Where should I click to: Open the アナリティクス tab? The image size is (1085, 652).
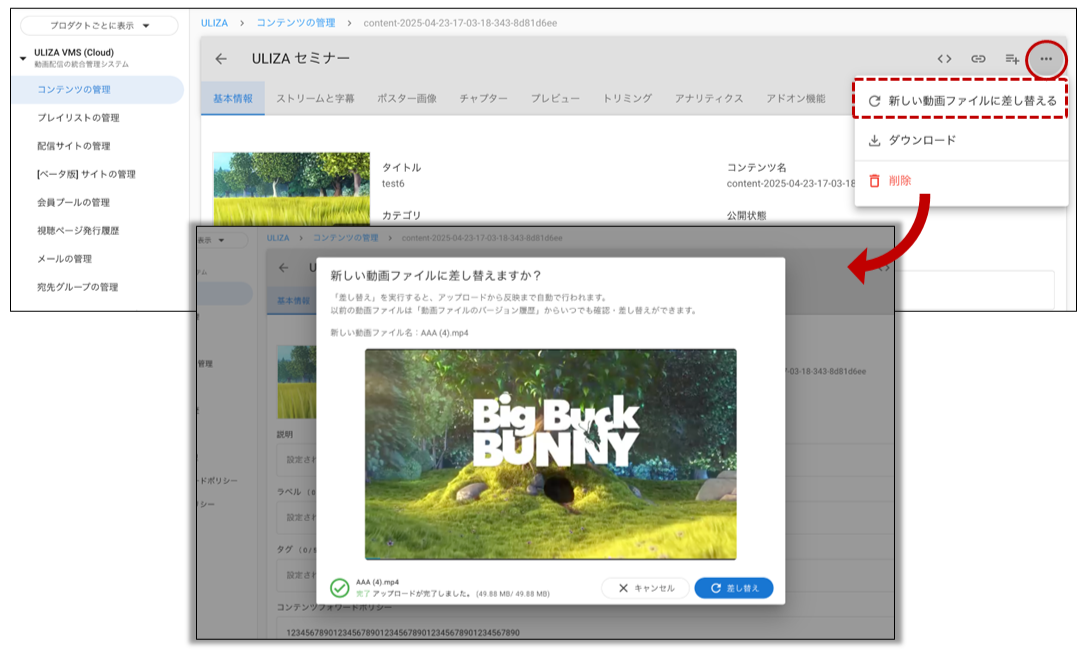click(709, 98)
